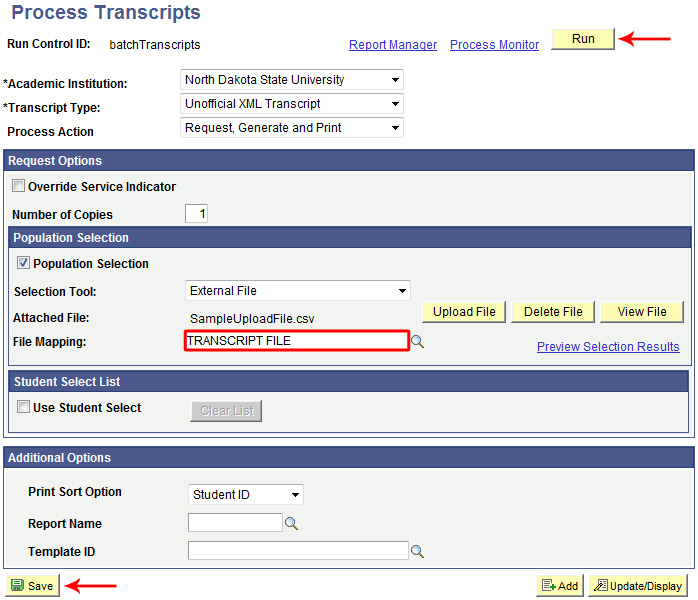The width and height of the screenshot is (698, 600).
Task: Expand the Transcript Type dropdown
Action: (x=292, y=104)
